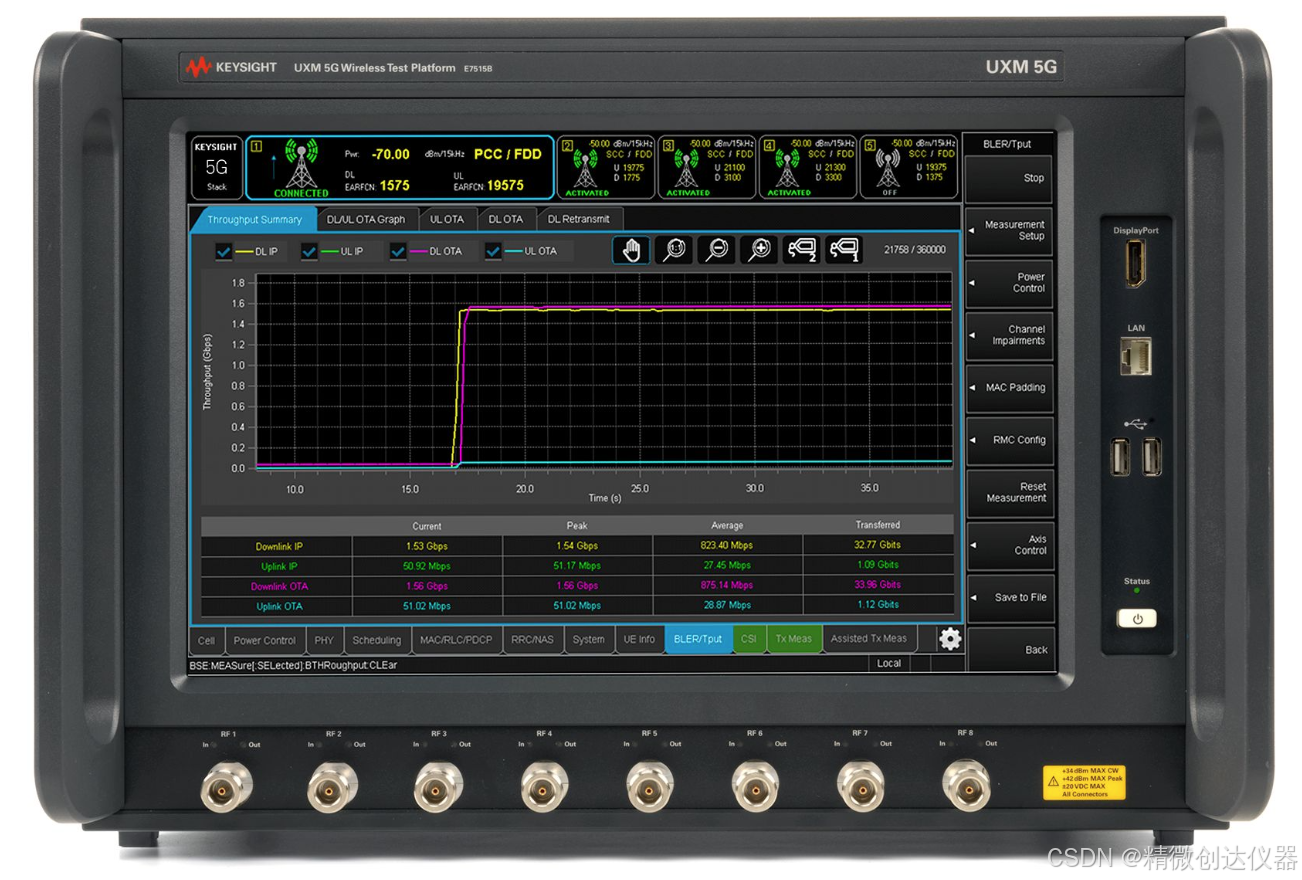
Task: Click the 875.14 Mbps average cell
Action: point(727,586)
